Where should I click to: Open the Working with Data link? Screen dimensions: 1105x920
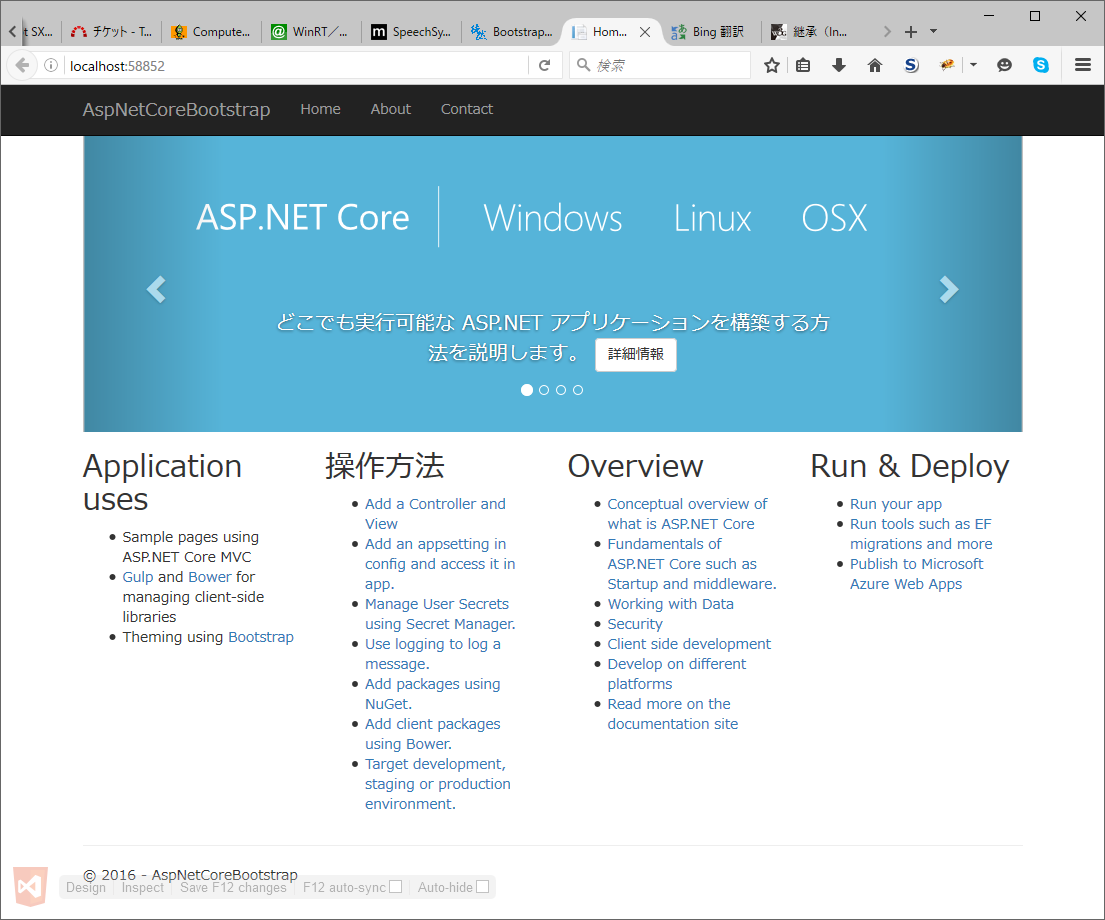point(670,604)
